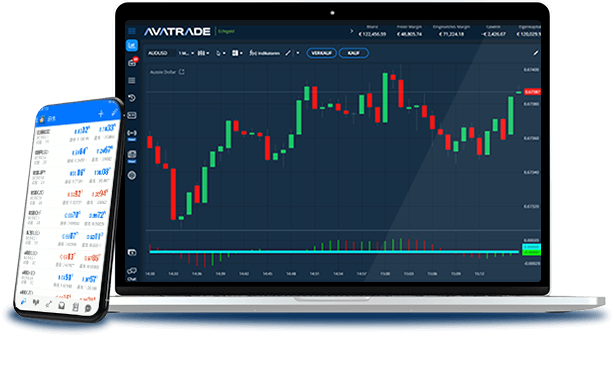
Task: Click the AUDUSD symbol field
Action: pyautogui.click(x=160, y=53)
